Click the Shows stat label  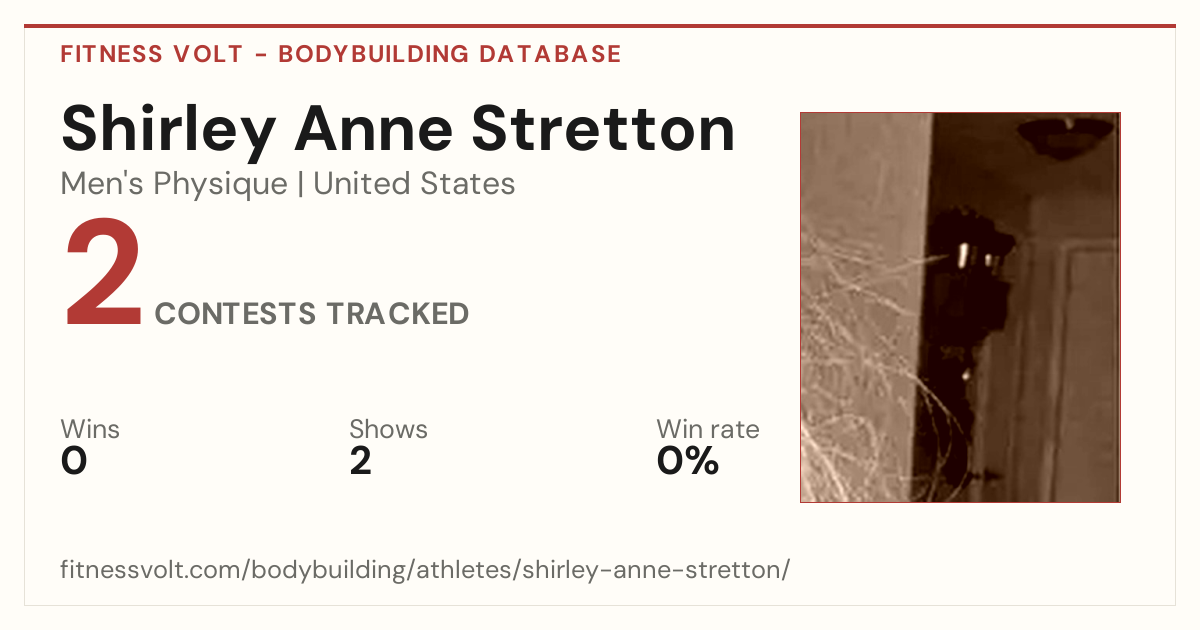(x=388, y=429)
